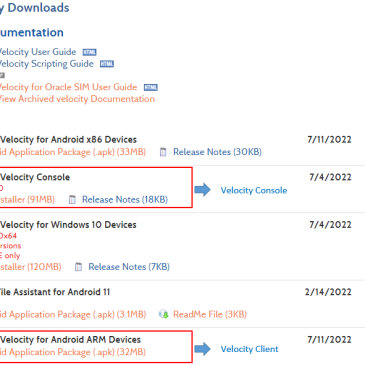Click notes icon beside Release Notes (30KB)
The height and width of the screenshot is (365, 365).
163,152
